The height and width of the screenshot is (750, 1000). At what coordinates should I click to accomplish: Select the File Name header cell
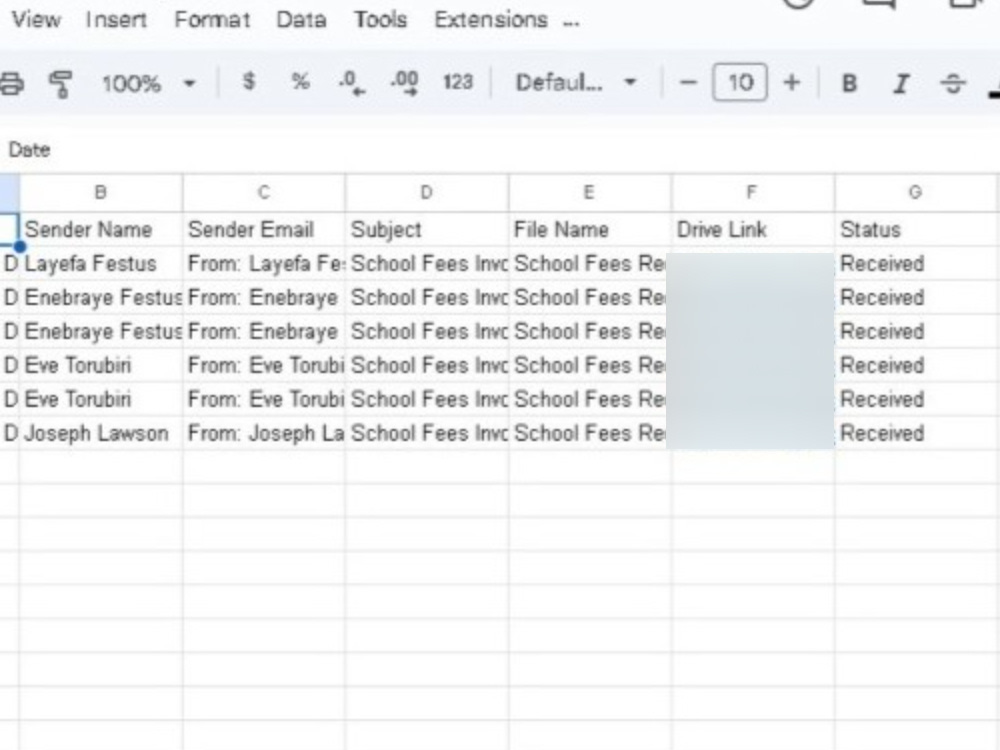click(x=589, y=230)
